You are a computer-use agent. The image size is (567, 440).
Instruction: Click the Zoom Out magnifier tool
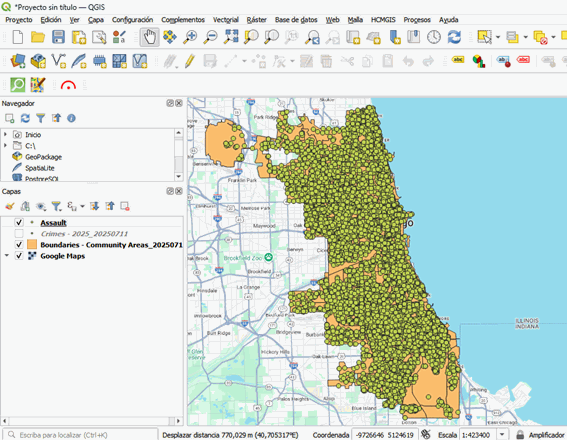point(210,37)
